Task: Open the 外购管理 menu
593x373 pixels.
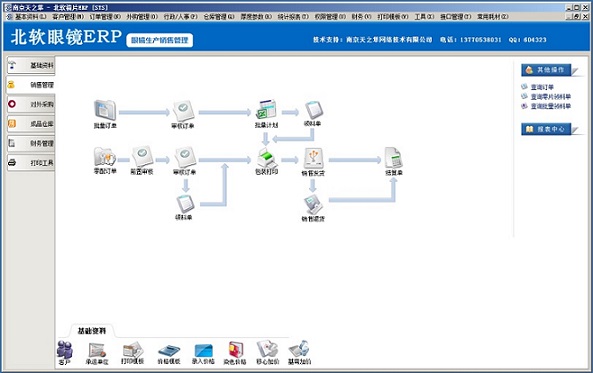Action: (142, 17)
